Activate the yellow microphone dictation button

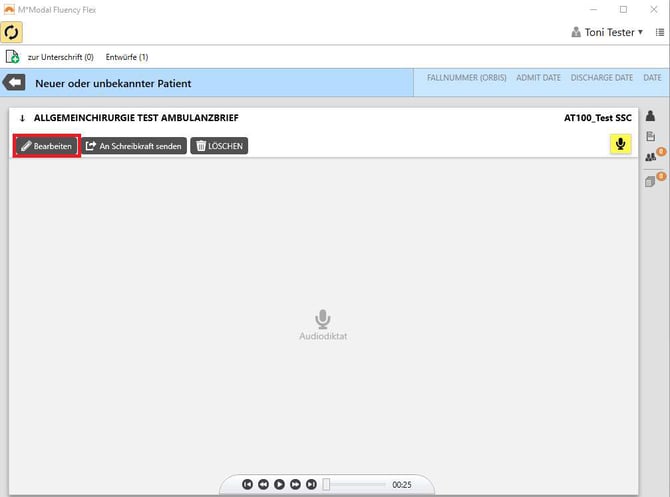coord(621,145)
